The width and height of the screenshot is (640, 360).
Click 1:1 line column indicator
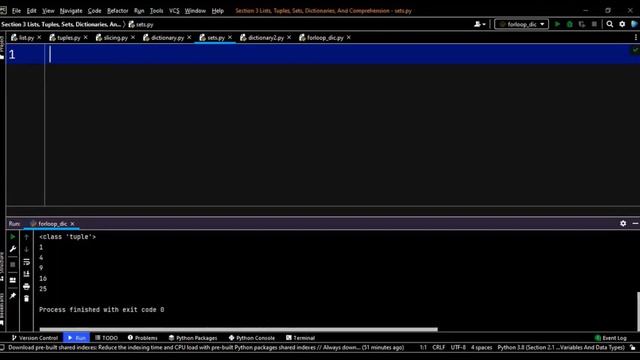[x=423, y=348]
